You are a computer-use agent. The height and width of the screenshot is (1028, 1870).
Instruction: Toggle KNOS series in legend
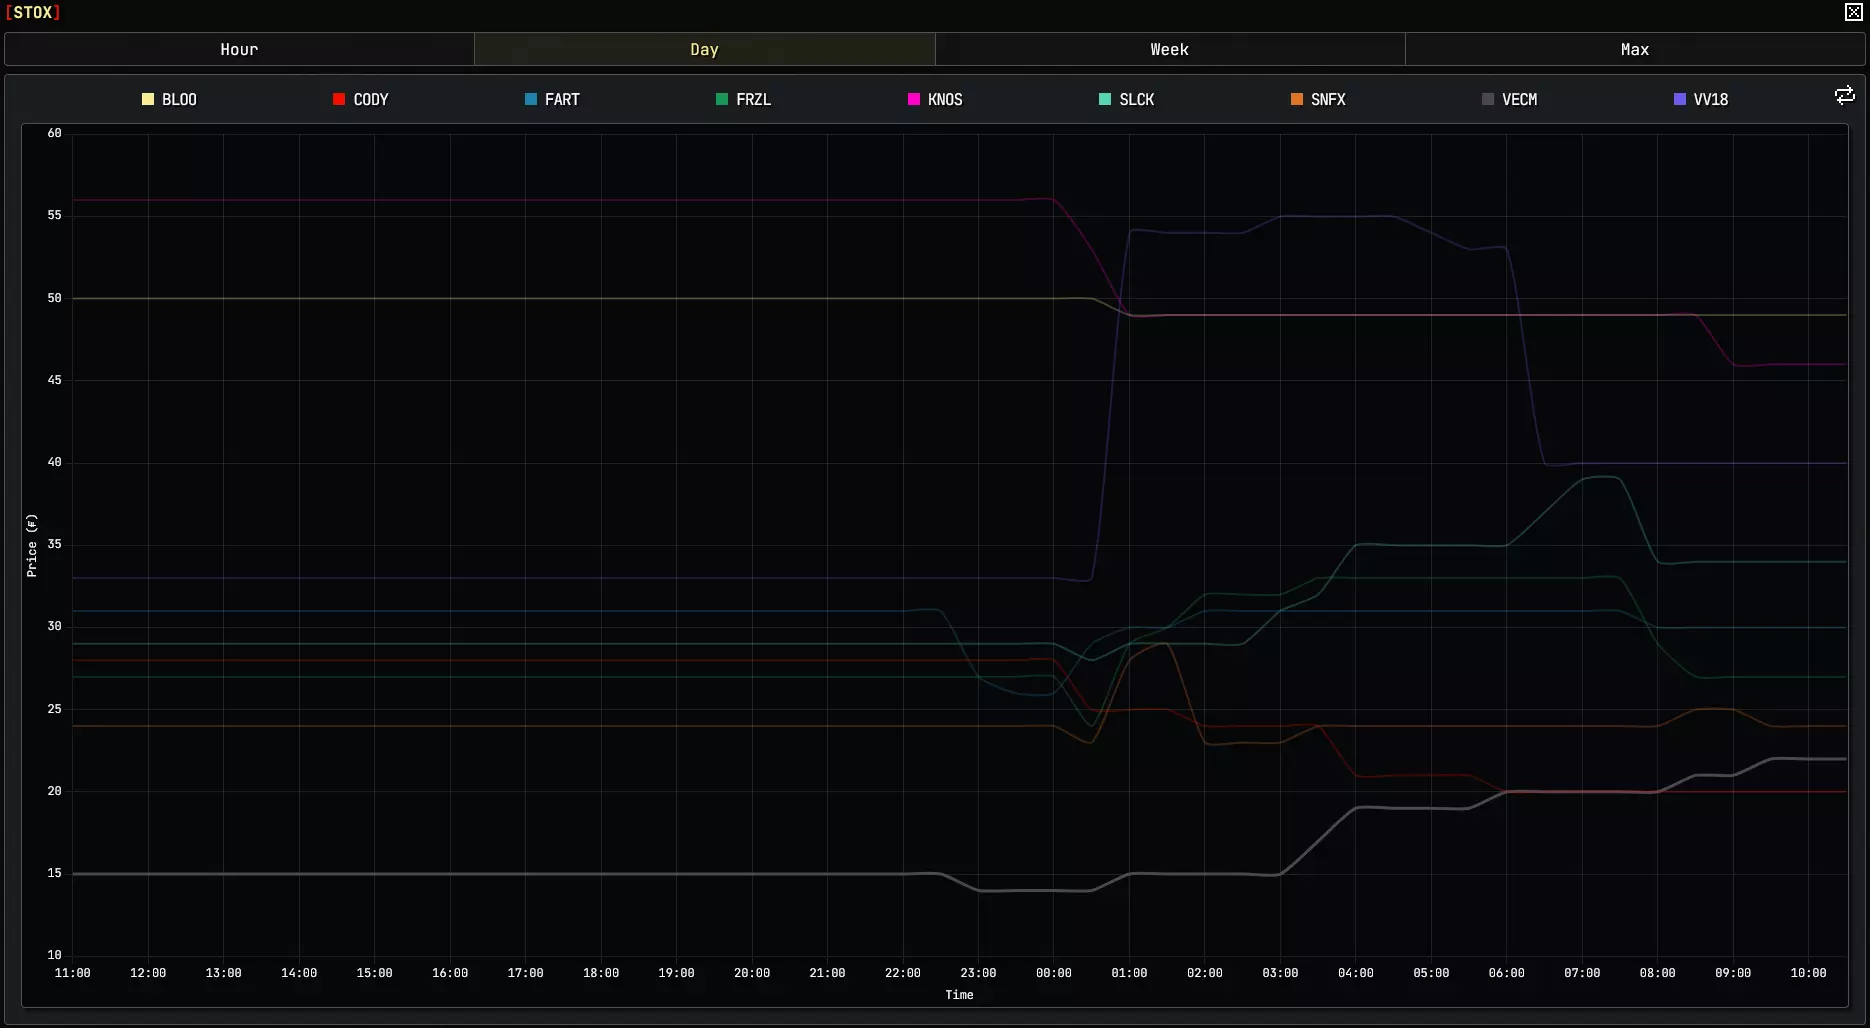pos(935,99)
